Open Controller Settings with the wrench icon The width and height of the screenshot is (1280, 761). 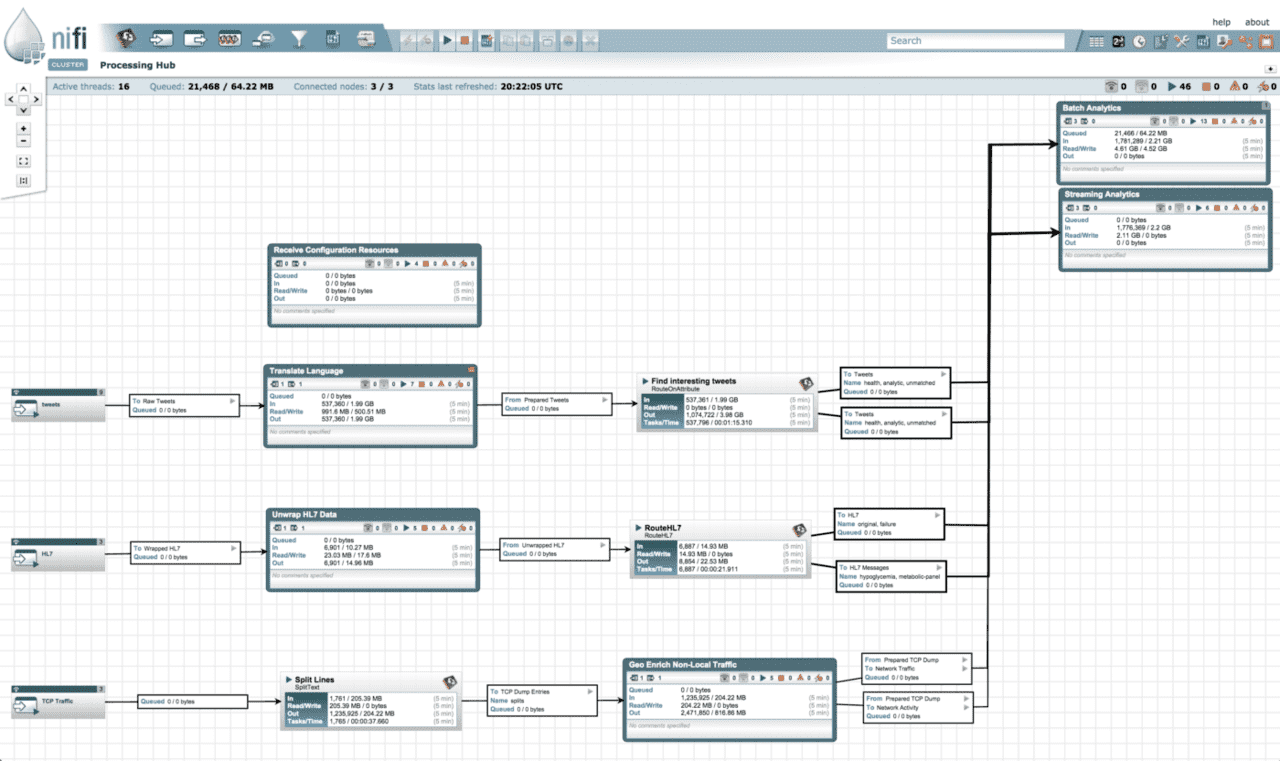[x=1182, y=41]
